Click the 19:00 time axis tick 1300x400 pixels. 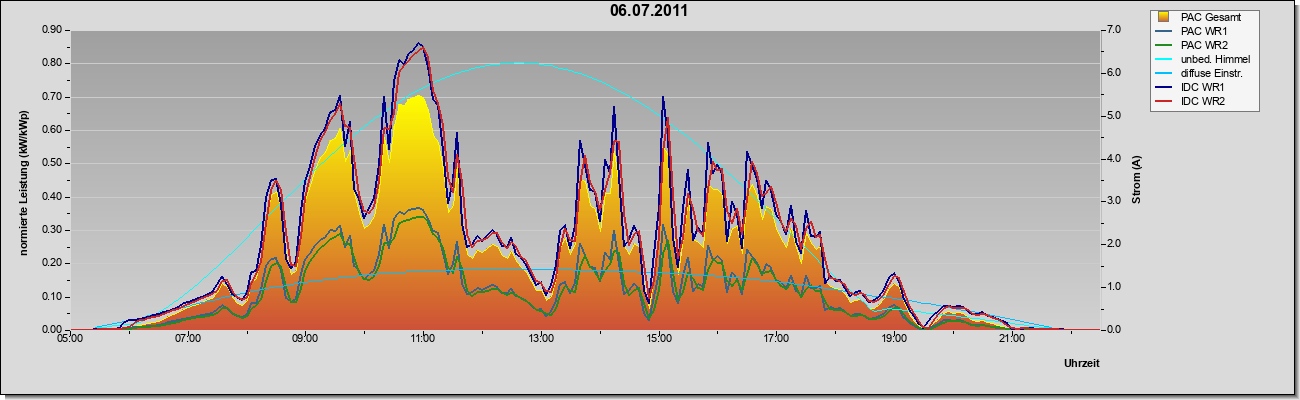tap(895, 339)
